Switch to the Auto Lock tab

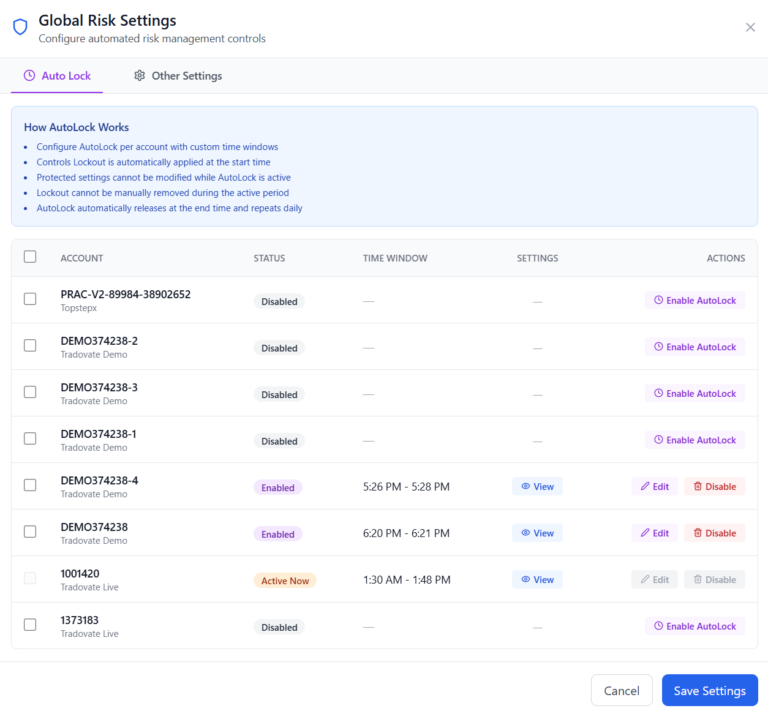57,76
